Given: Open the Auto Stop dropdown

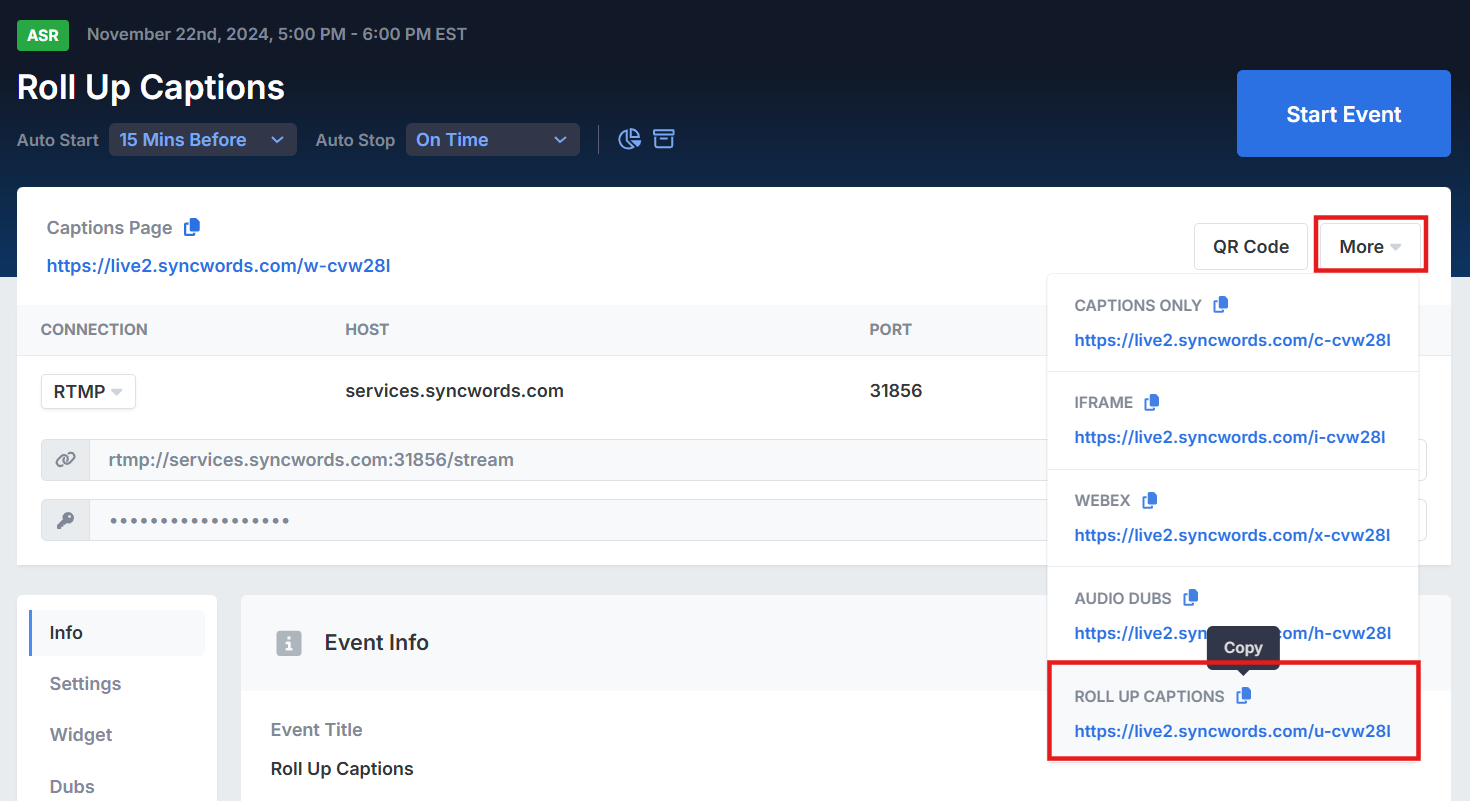Looking at the screenshot, I should 492,140.
